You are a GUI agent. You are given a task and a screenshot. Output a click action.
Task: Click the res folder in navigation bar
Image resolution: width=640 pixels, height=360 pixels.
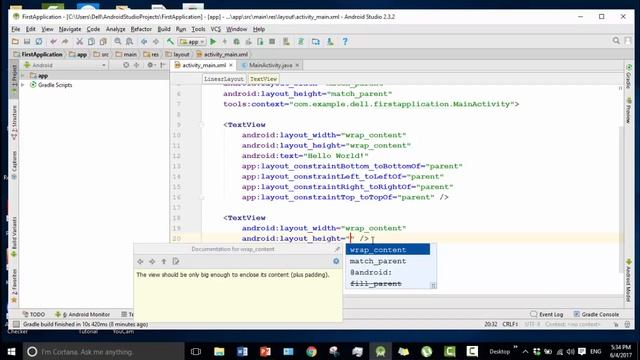point(151,54)
